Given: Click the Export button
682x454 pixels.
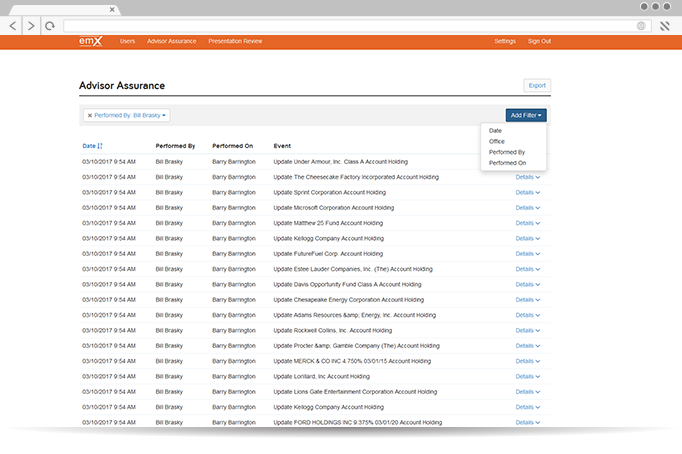Looking at the screenshot, I should click(537, 86).
